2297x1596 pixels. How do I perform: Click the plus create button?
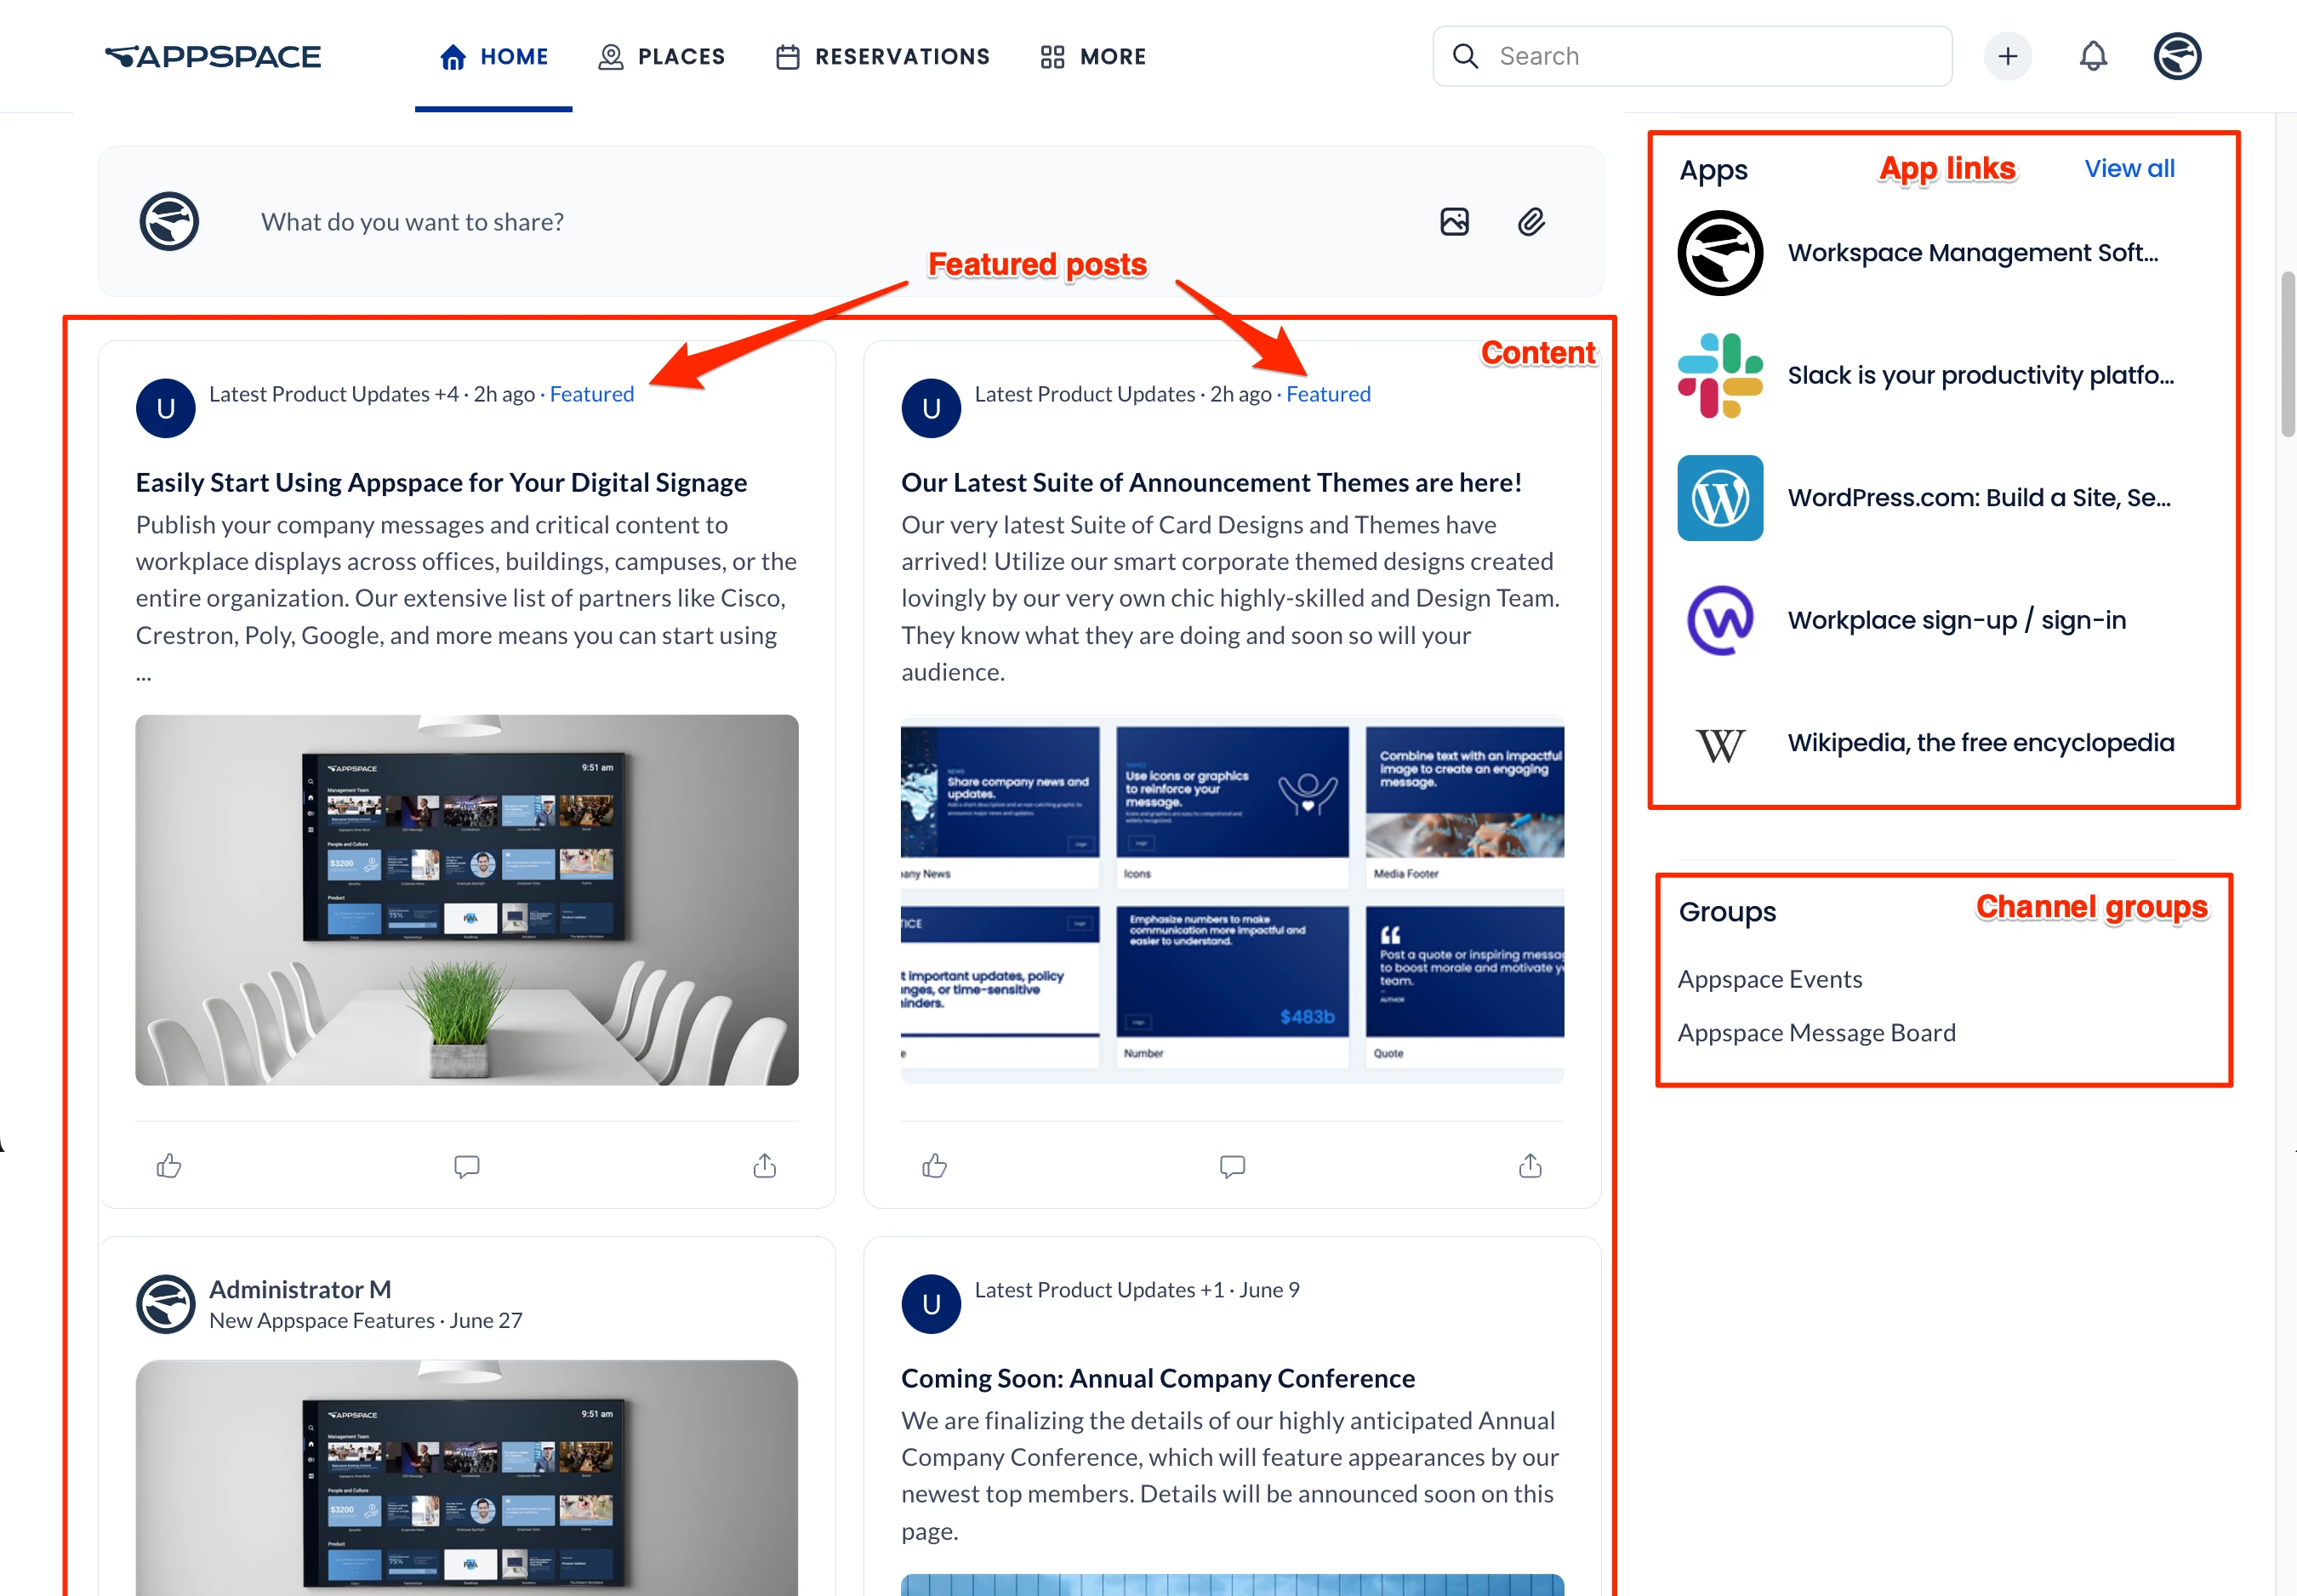pyautogui.click(x=2007, y=56)
